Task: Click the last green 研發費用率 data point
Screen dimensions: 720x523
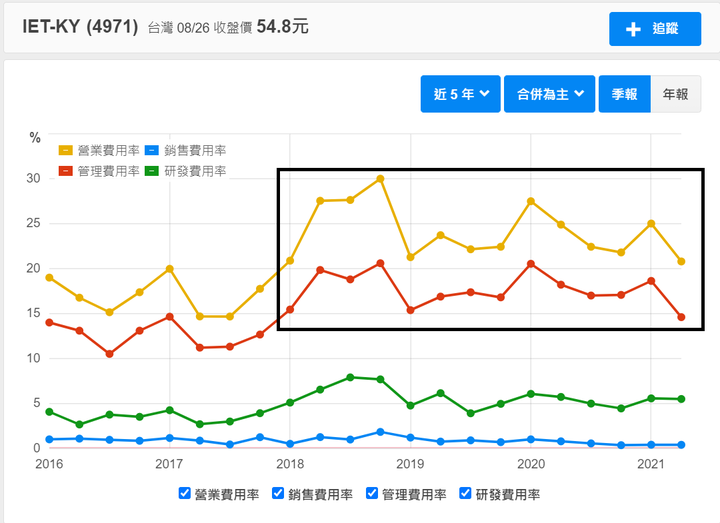Action: click(681, 399)
